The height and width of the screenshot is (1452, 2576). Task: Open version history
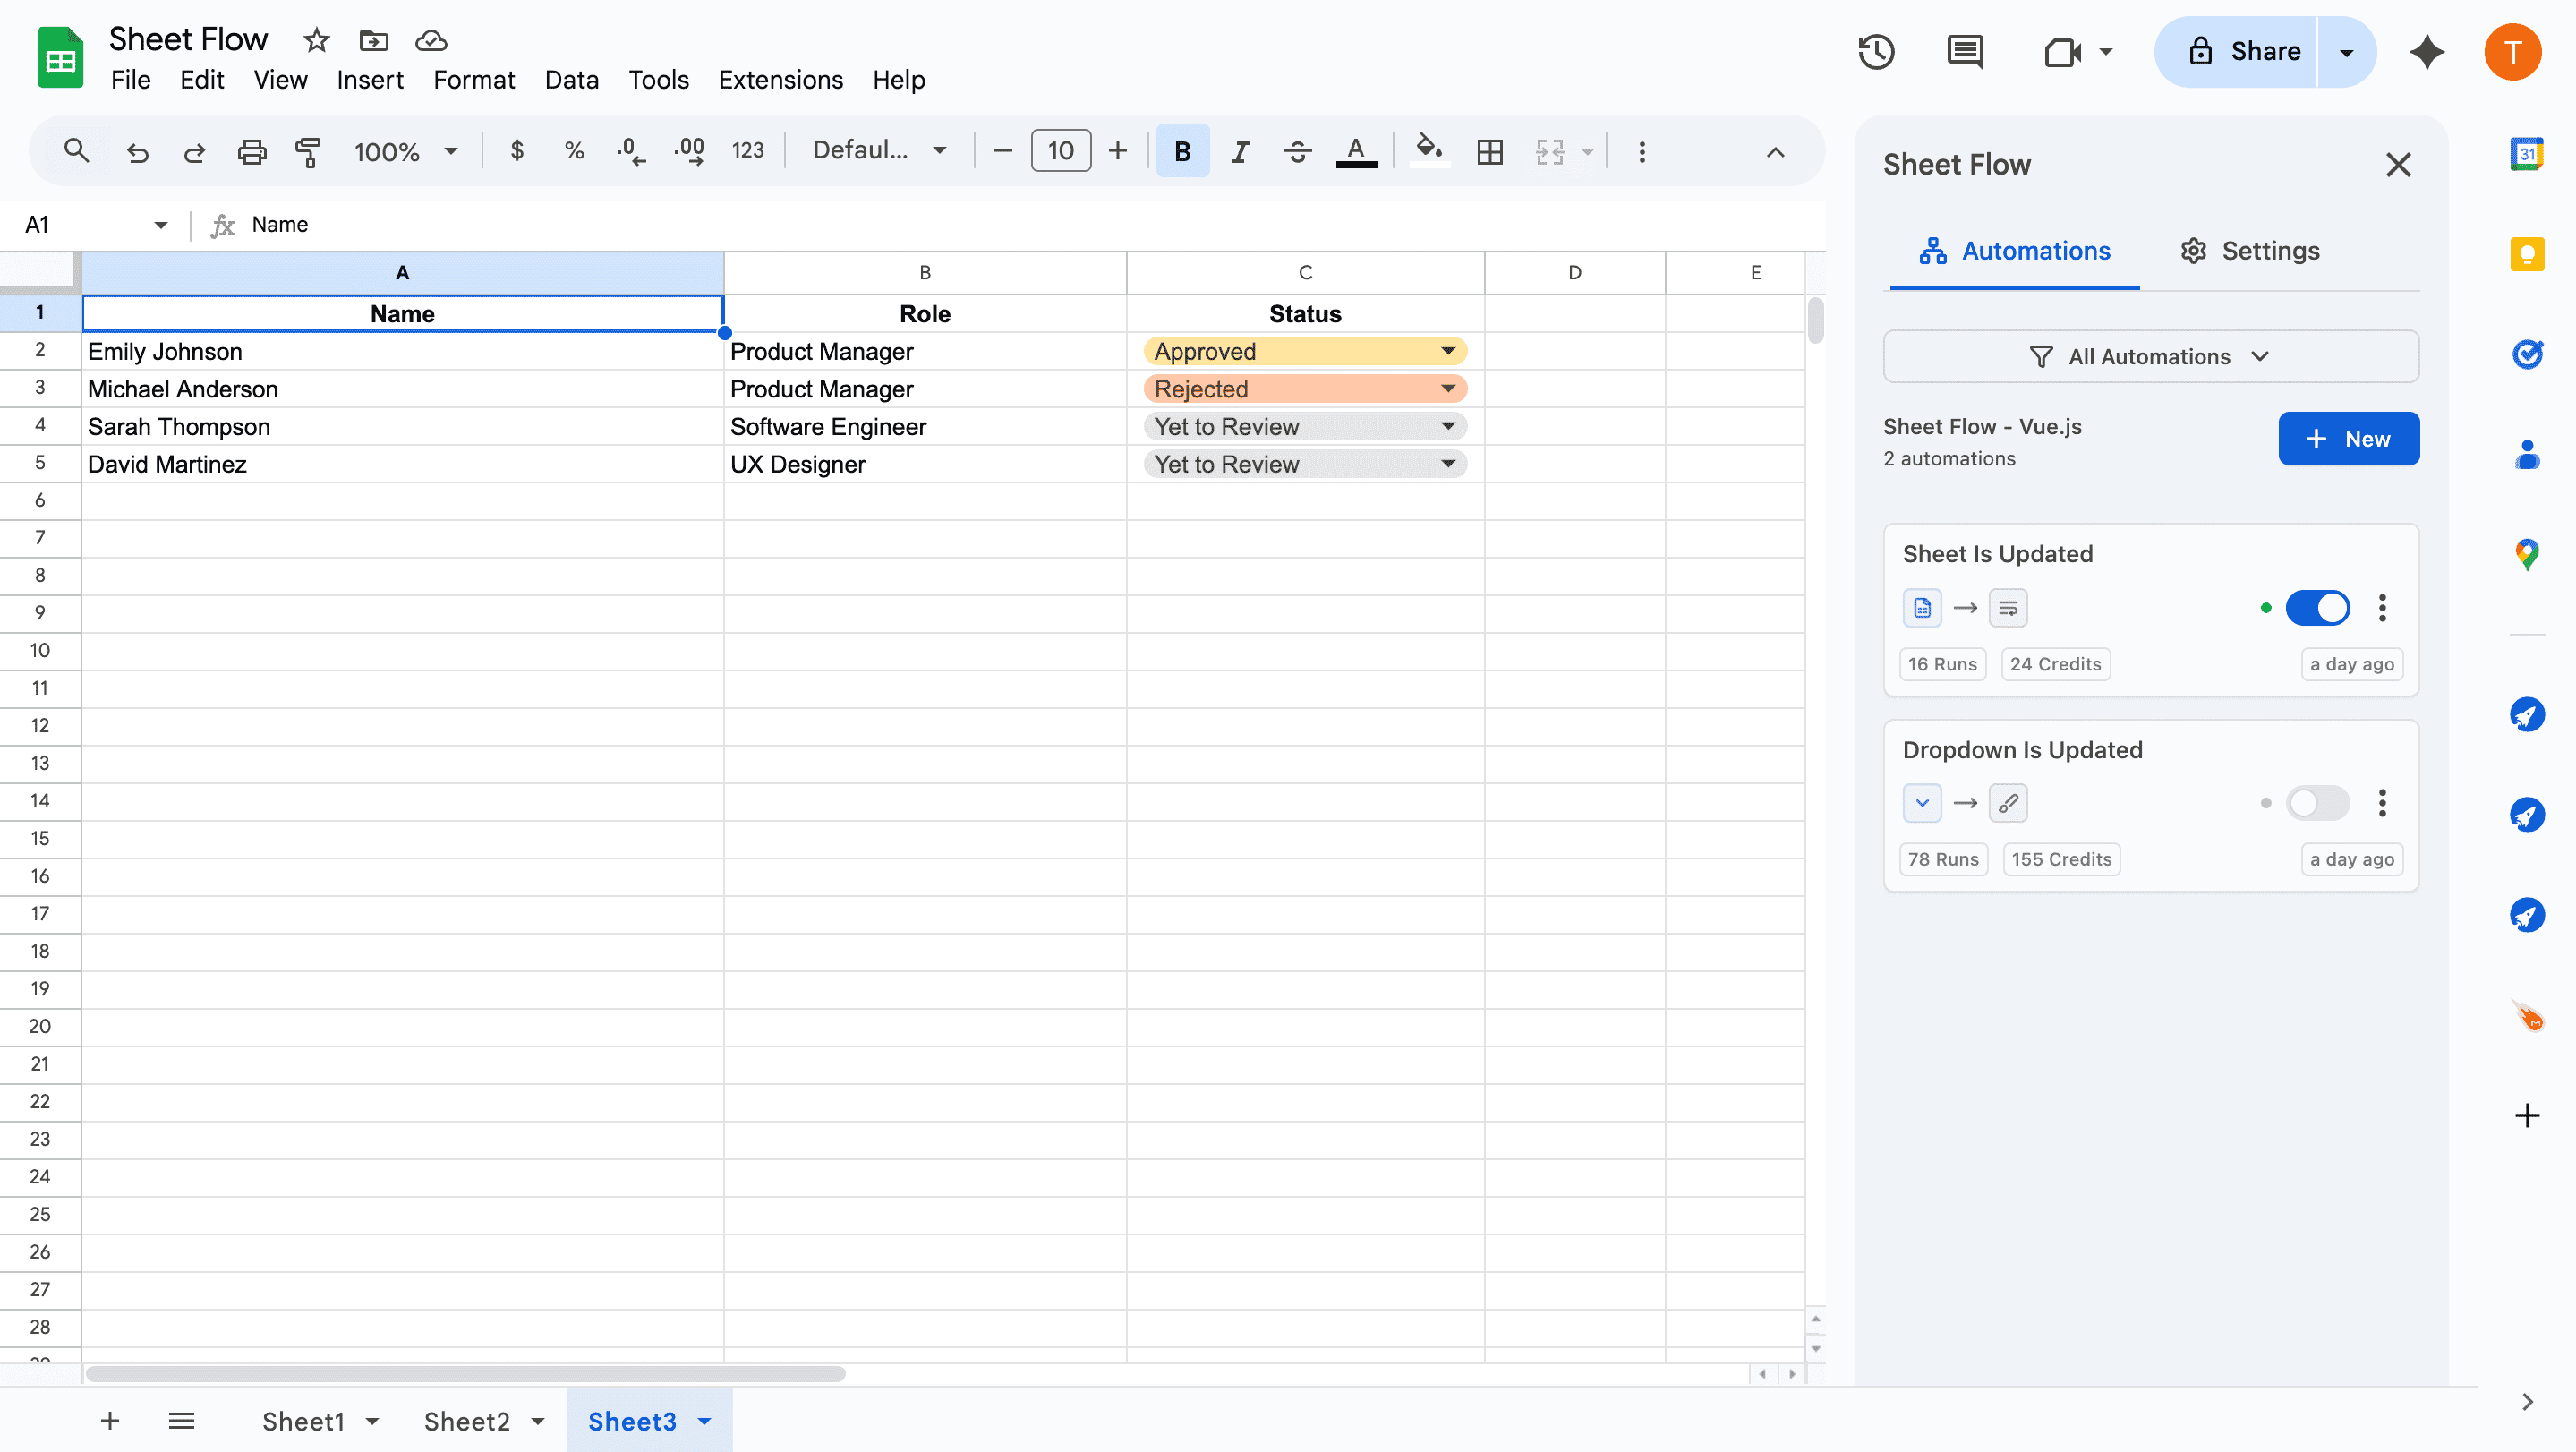click(1876, 52)
